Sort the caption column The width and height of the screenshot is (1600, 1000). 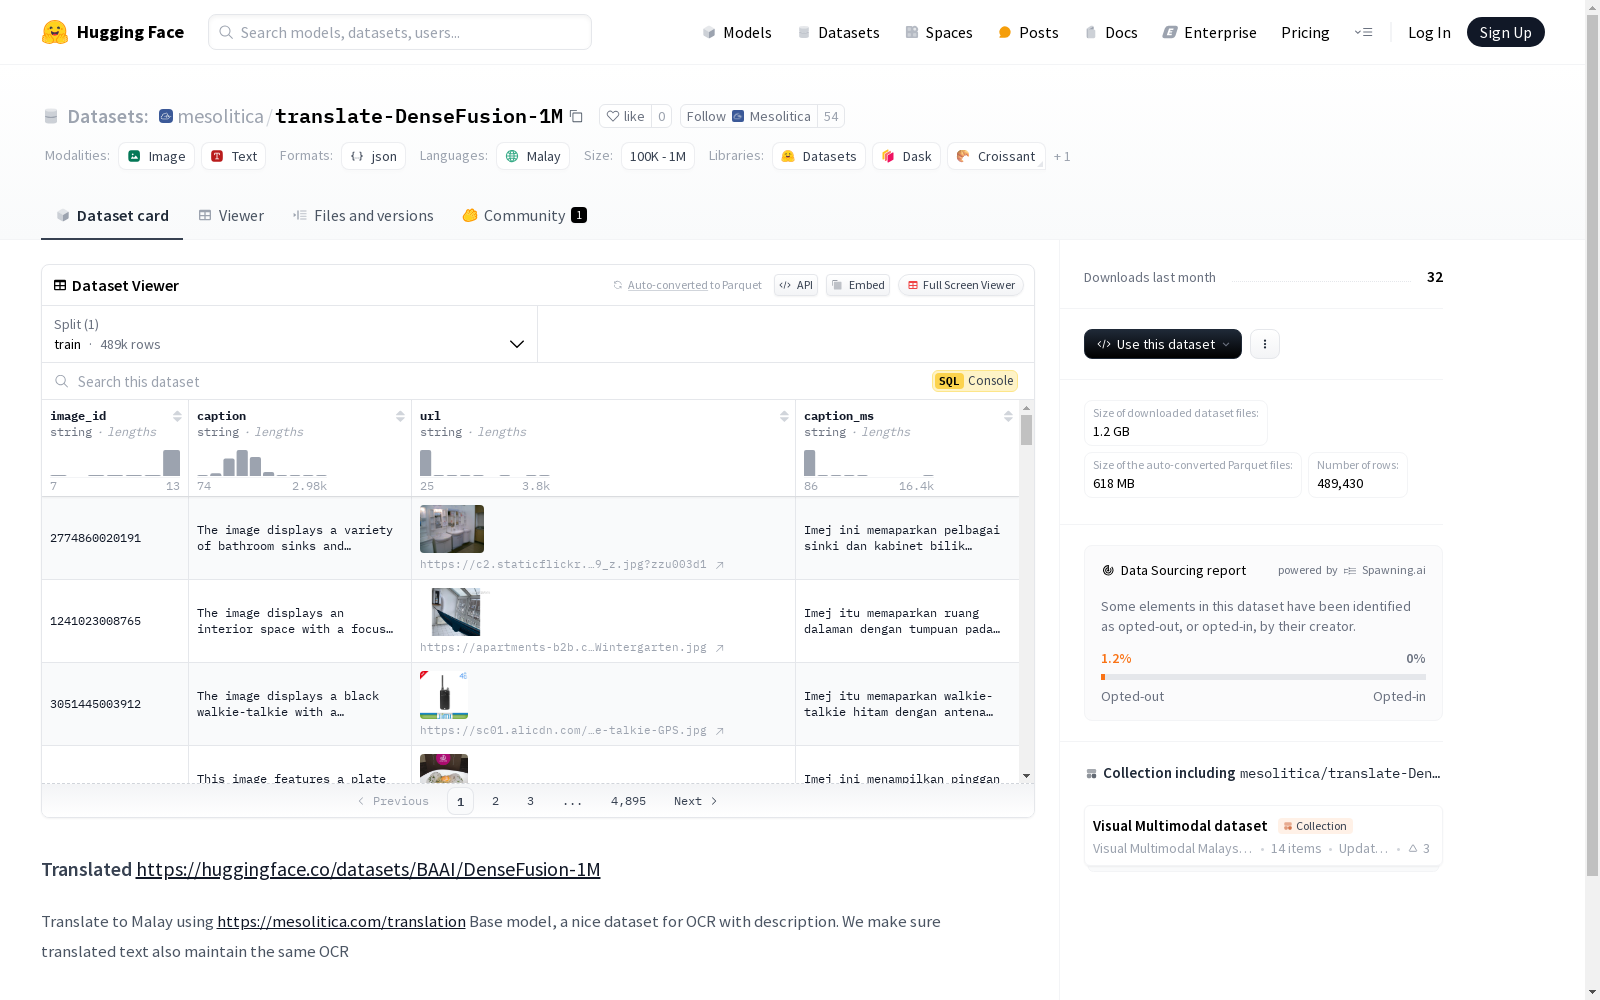(x=400, y=416)
